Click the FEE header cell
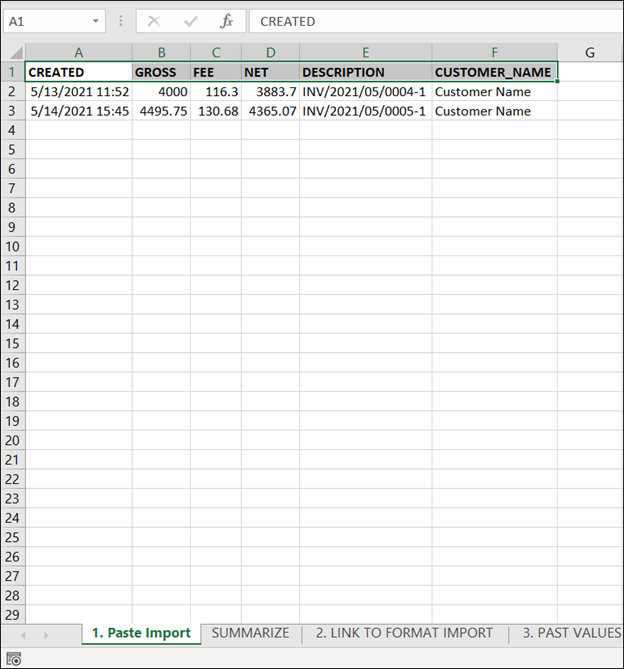Screen dimensions: 624x669 216,72
